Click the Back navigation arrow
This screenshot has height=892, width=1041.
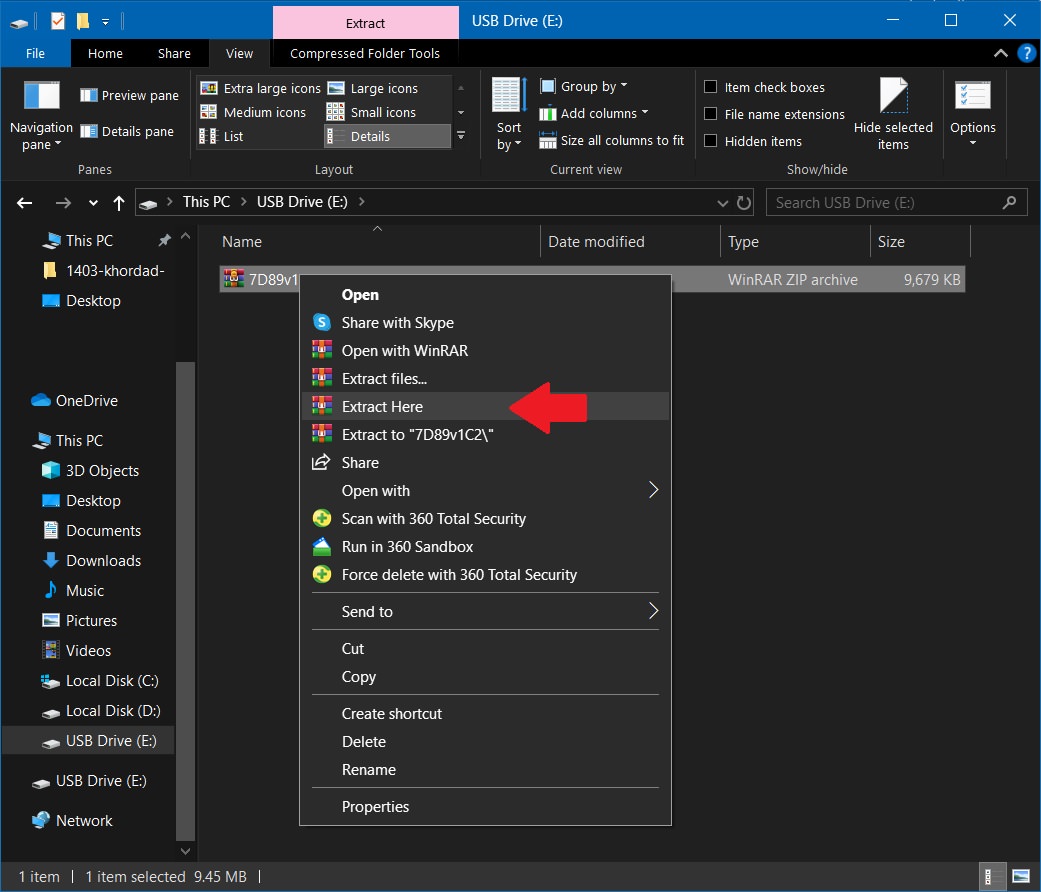[x=25, y=202]
